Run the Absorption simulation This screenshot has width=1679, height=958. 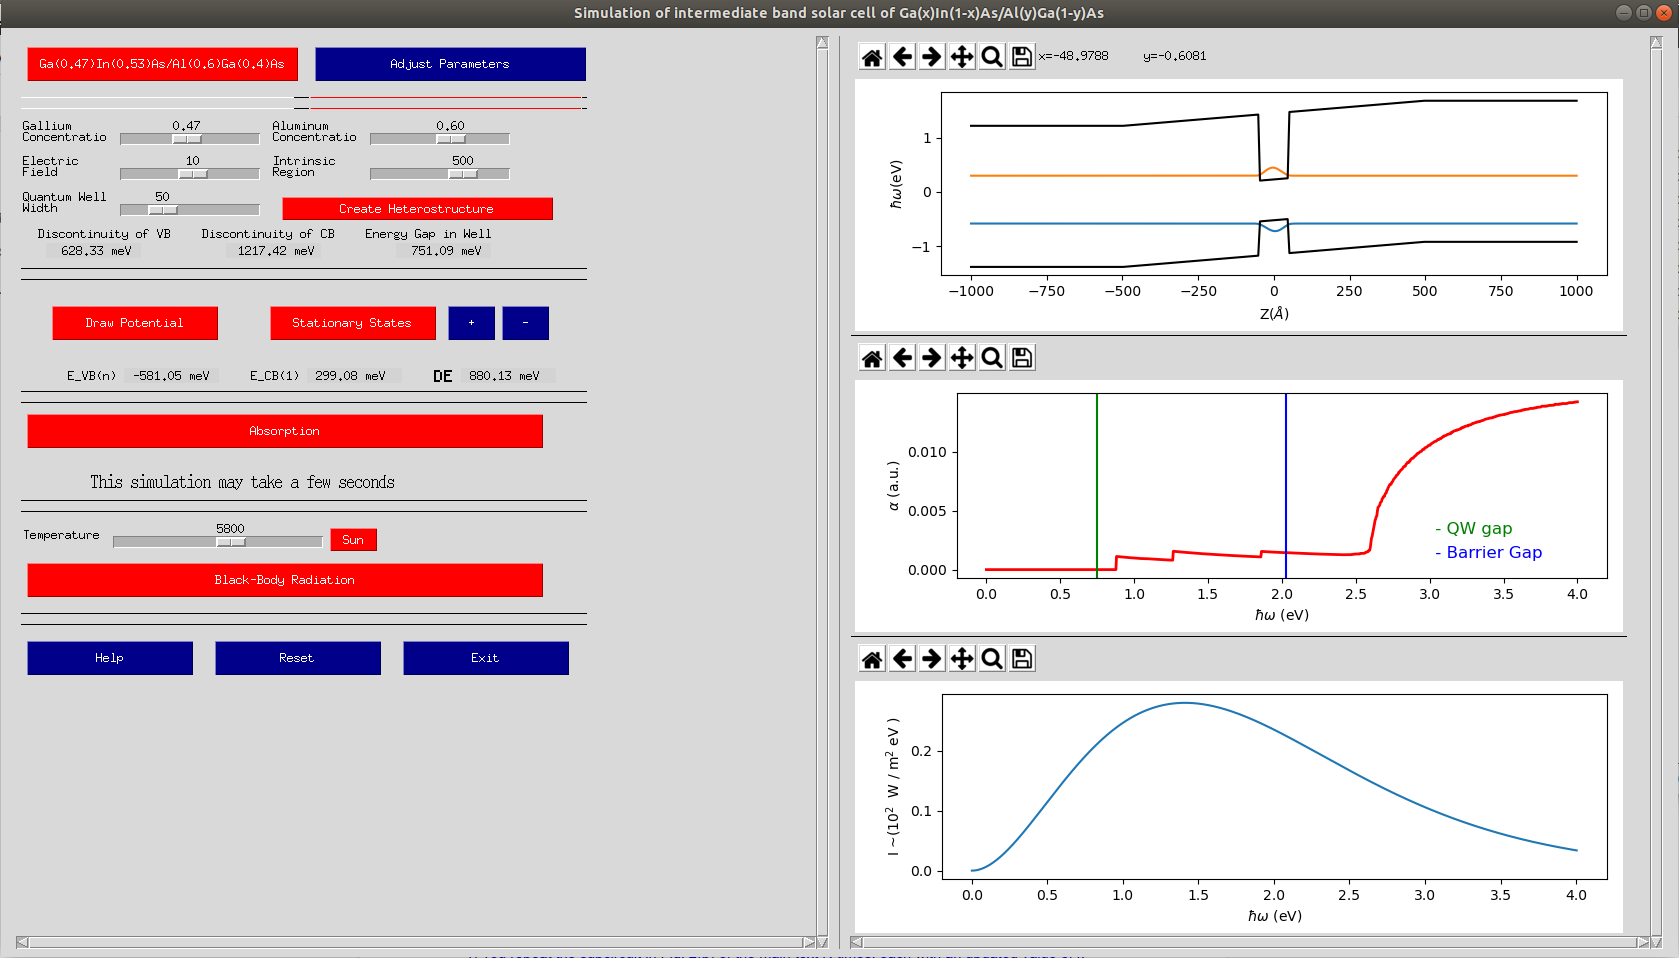[285, 431]
